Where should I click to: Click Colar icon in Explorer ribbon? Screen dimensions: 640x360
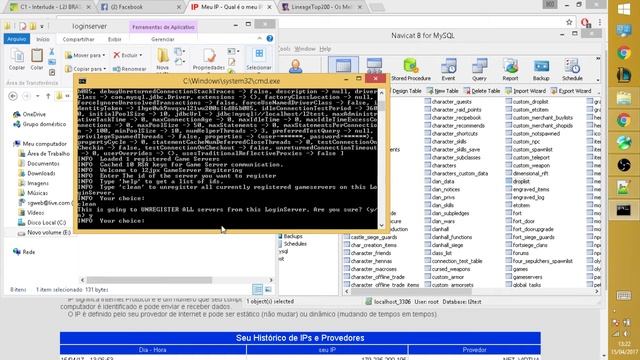[37, 59]
